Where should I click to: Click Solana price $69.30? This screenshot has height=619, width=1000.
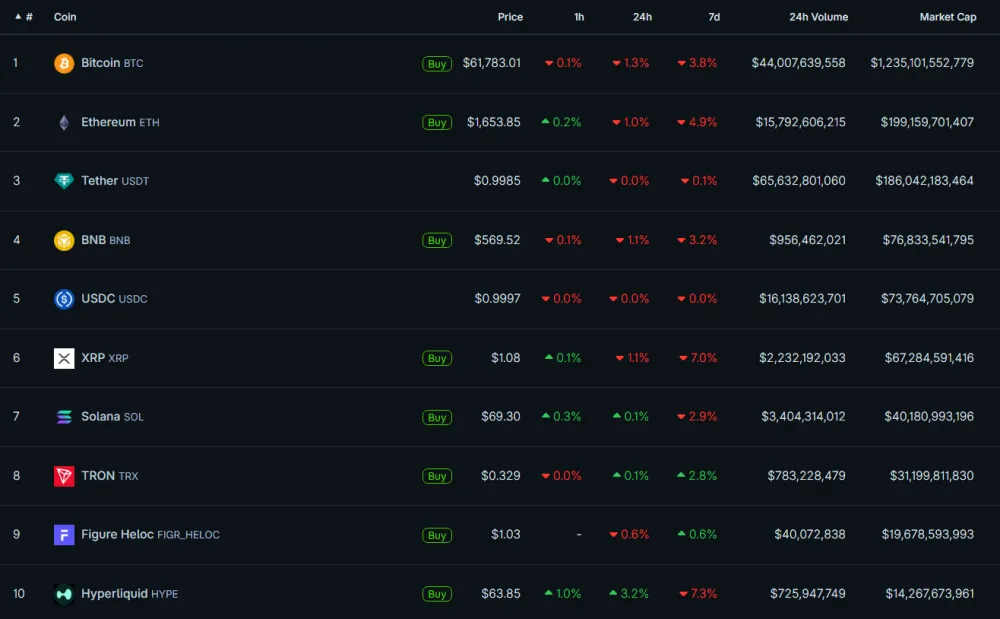point(501,417)
